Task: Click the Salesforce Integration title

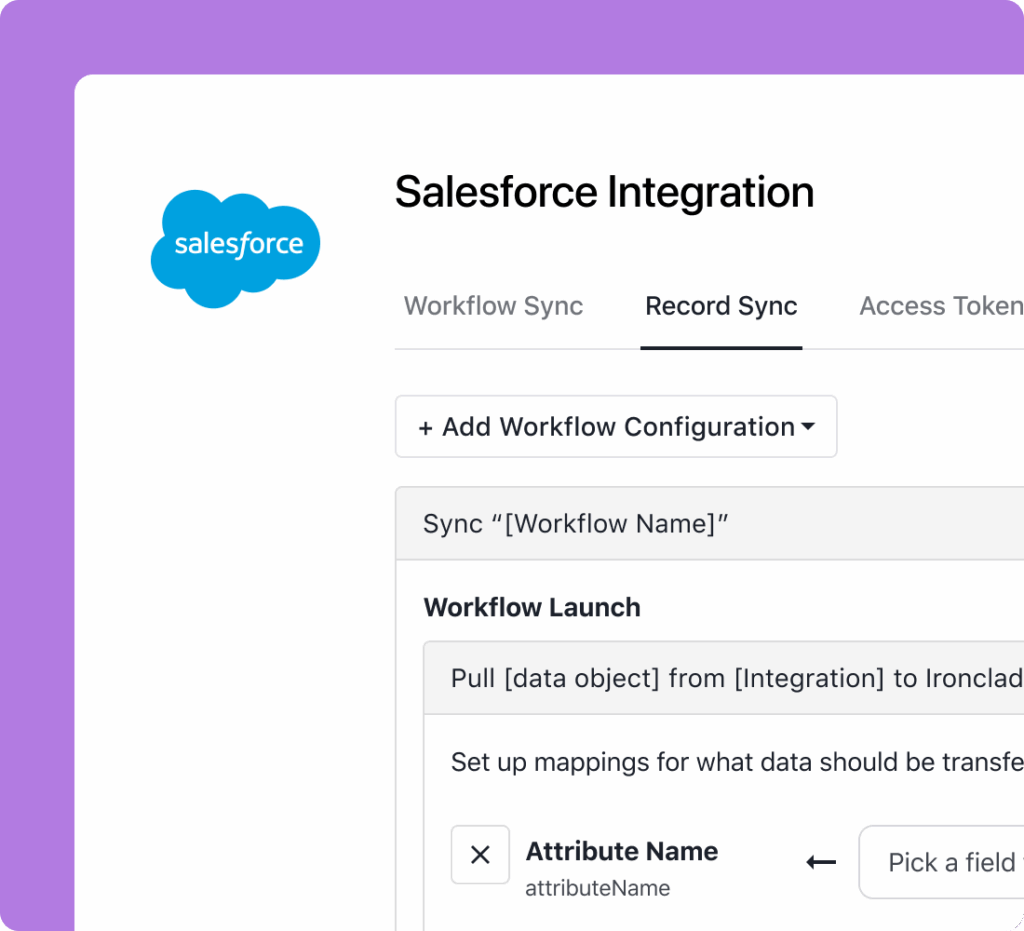Action: click(604, 192)
